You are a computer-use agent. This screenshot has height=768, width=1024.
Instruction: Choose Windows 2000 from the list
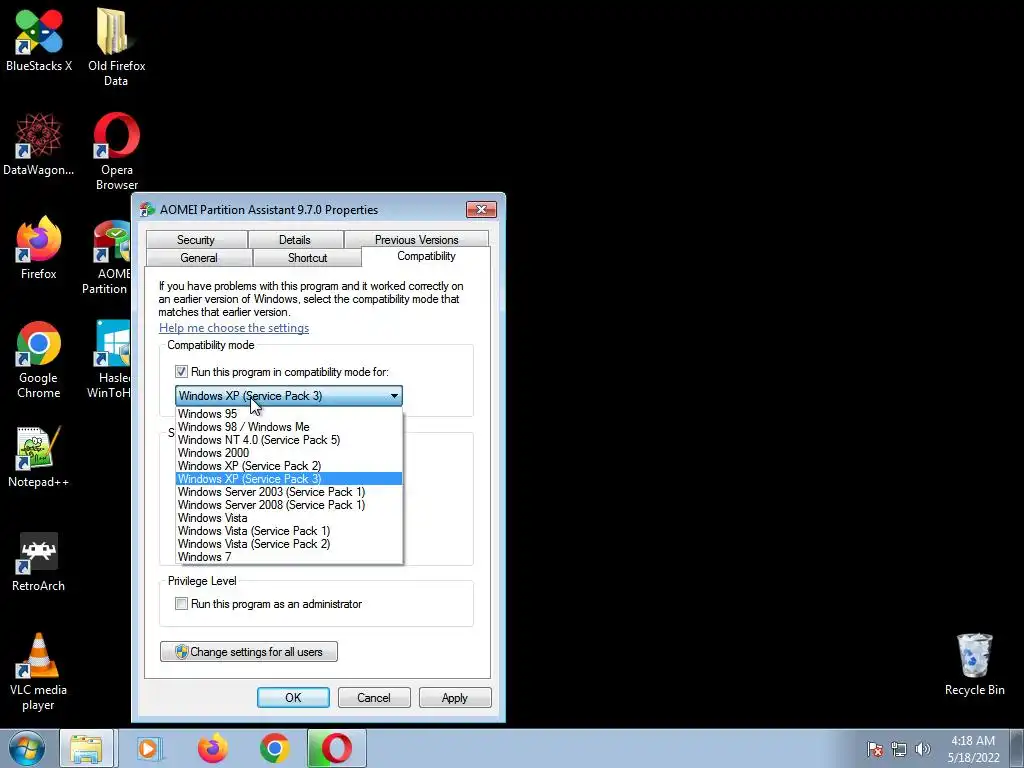(x=289, y=453)
